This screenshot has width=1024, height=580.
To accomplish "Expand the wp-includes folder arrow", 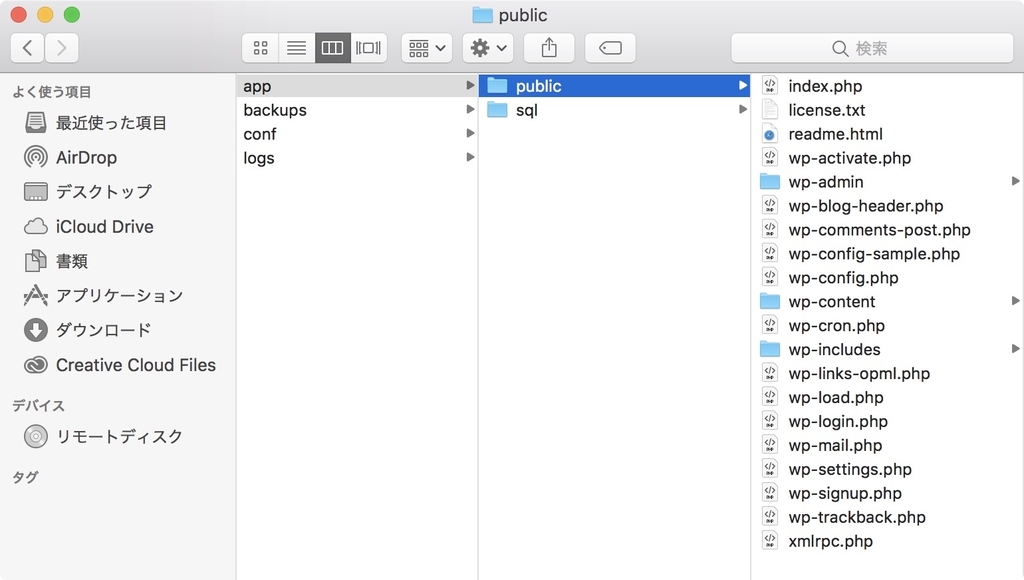I will tap(1015, 349).
